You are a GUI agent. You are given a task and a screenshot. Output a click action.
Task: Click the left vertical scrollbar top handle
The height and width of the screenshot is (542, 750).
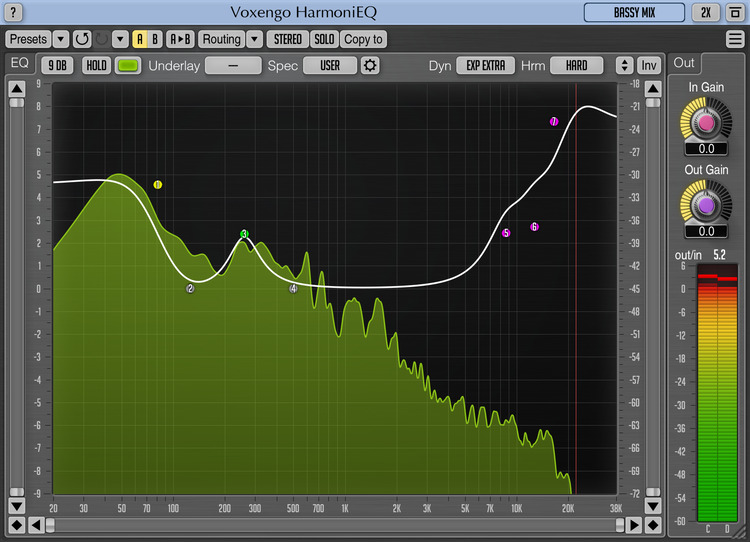pos(17,103)
